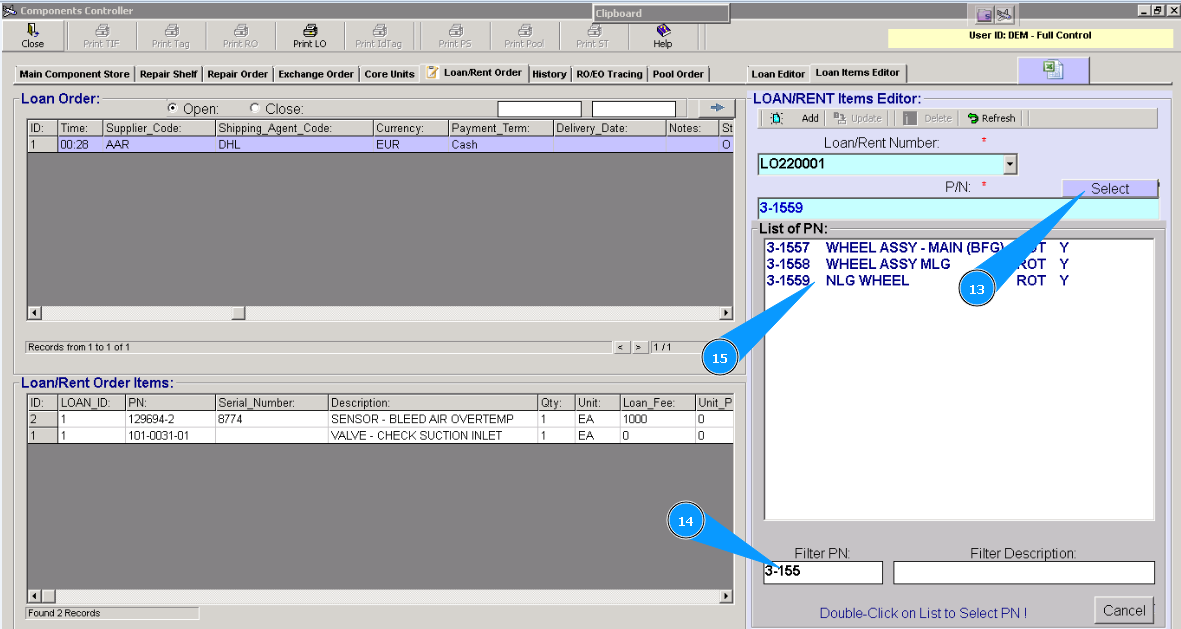The height and width of the screenshot is (629, 1181).
Task: Click the Filter Description input field
Action: pyautogui.click(x=1024, y=572)
